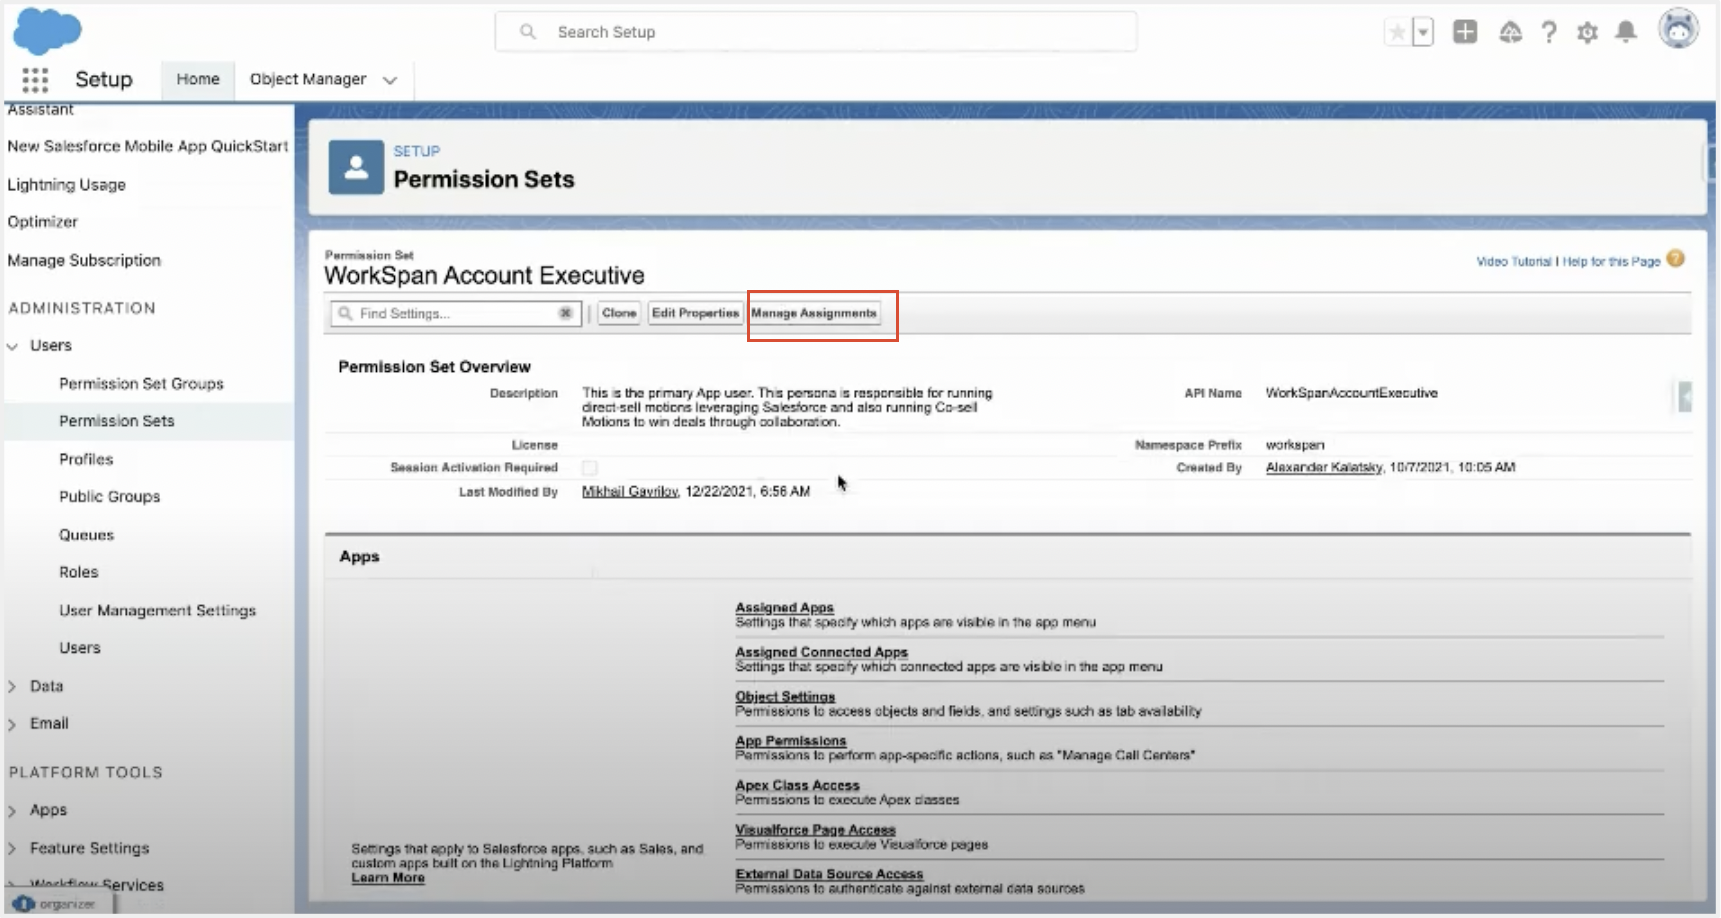Open Mikhail Gavrilov user link
The width and height of the screenshot is (1721, 918).
pos(630,492)
